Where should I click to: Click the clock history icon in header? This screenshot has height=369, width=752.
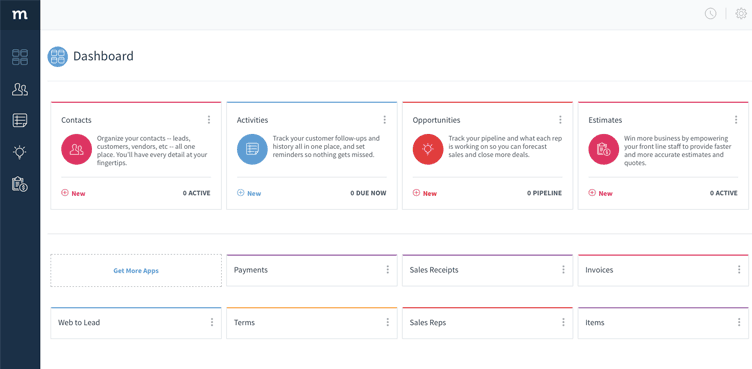coord(710,14)
